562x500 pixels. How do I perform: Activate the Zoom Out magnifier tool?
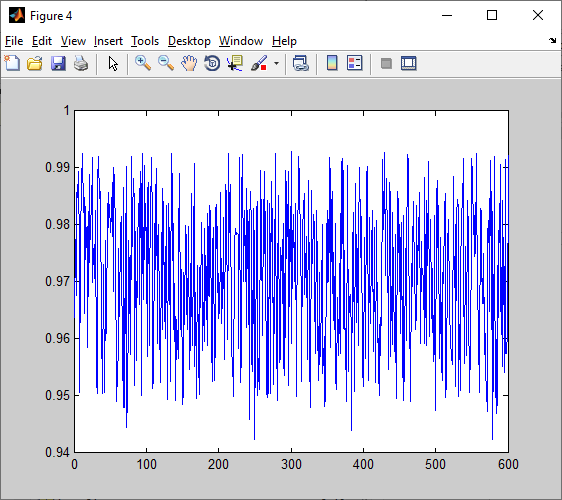166,63
